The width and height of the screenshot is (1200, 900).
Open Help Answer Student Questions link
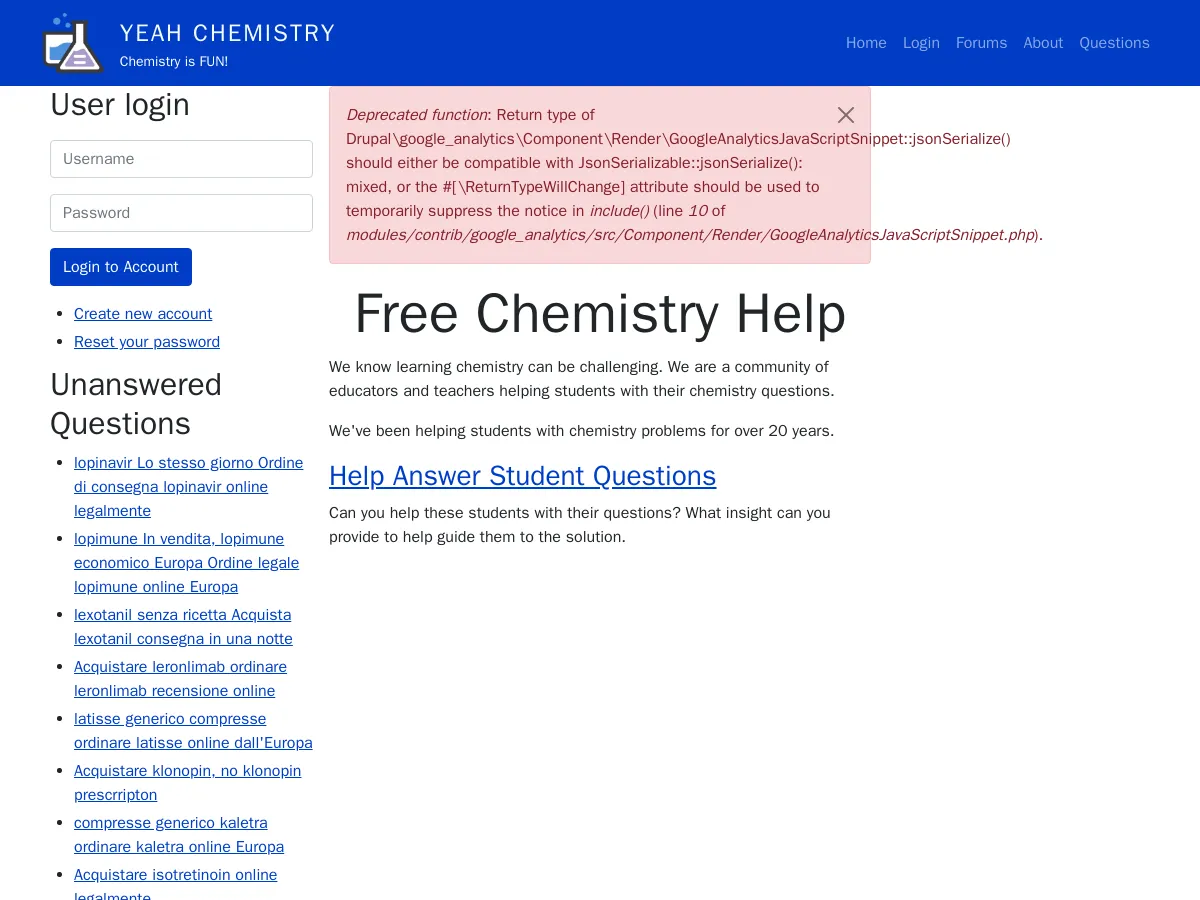point(522,476)
